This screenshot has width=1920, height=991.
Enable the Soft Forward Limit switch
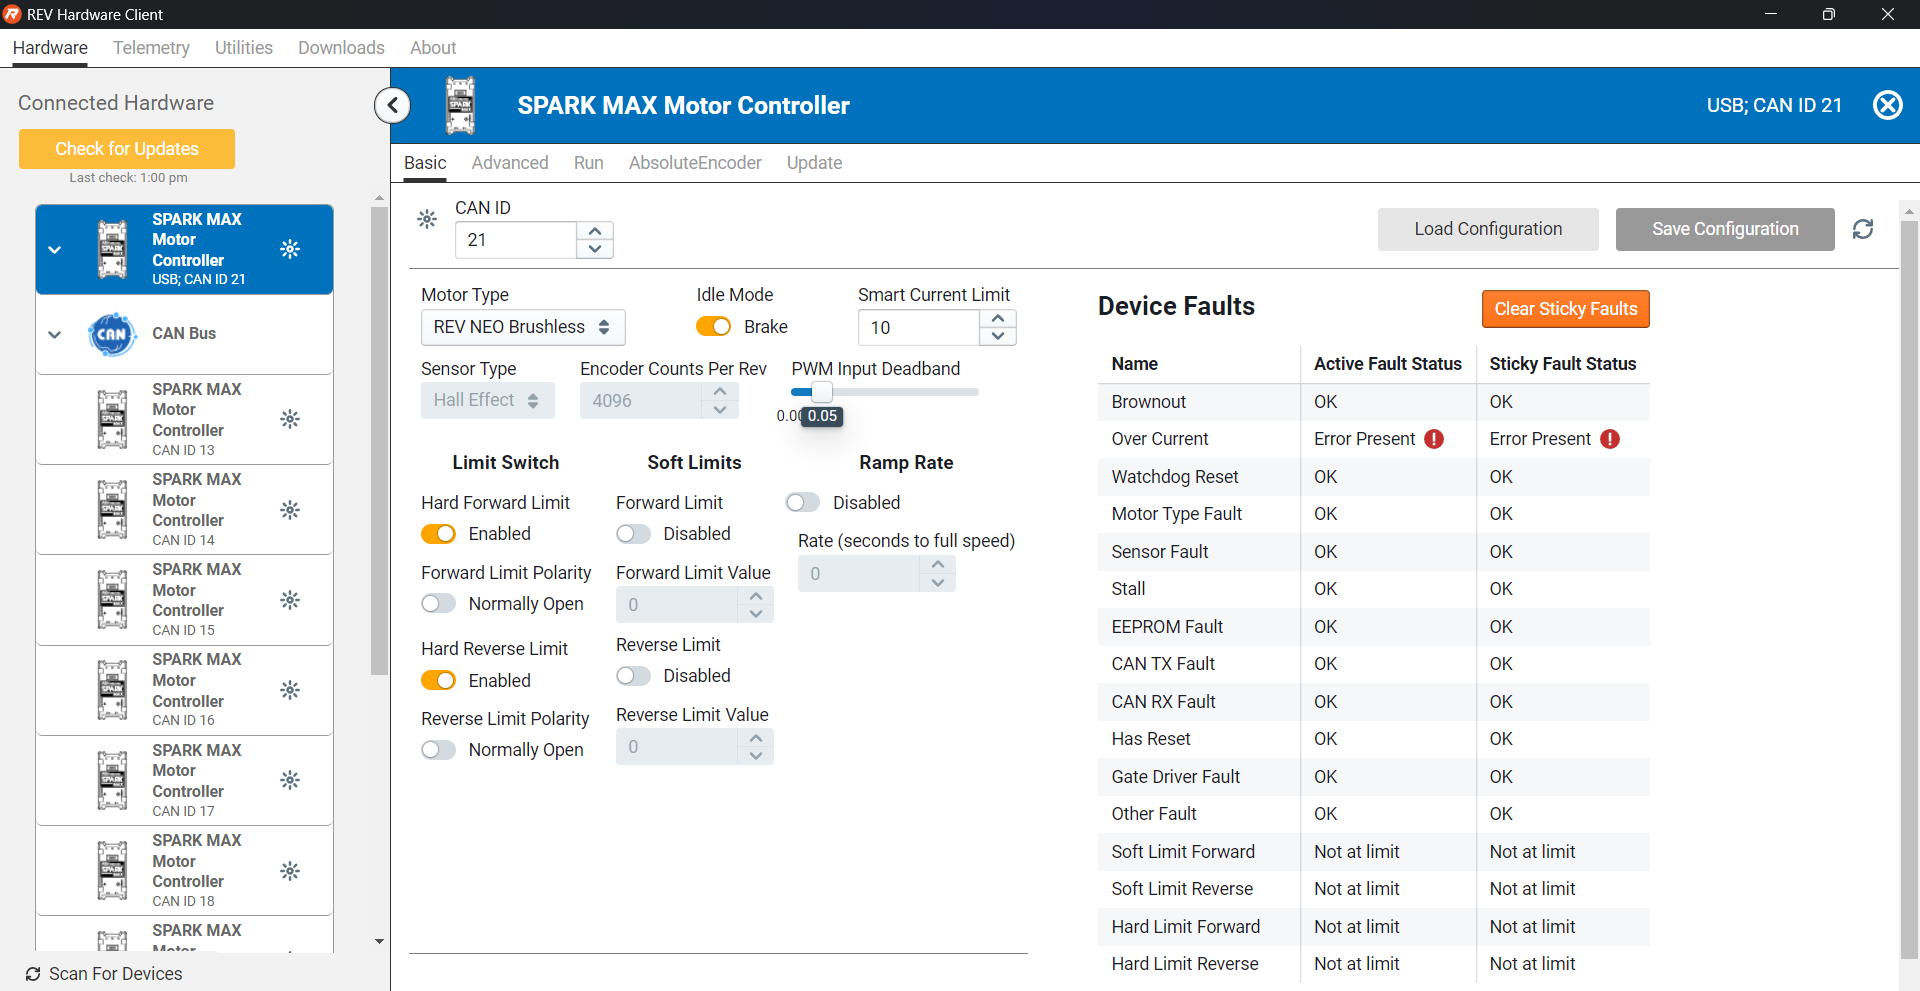point(633,534)
